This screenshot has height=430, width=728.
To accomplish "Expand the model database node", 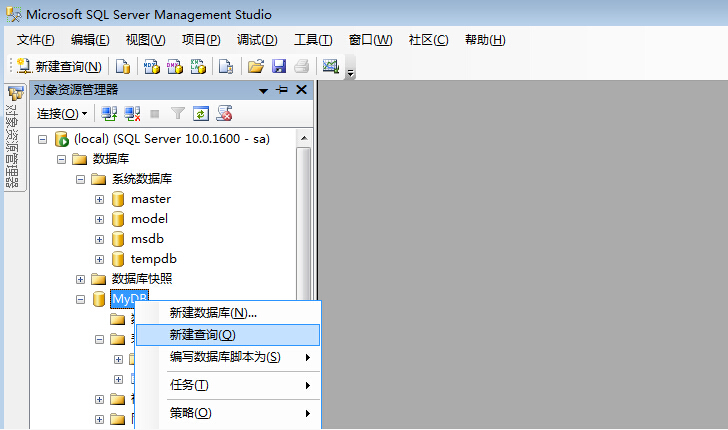I will click(x=99, y=219).
